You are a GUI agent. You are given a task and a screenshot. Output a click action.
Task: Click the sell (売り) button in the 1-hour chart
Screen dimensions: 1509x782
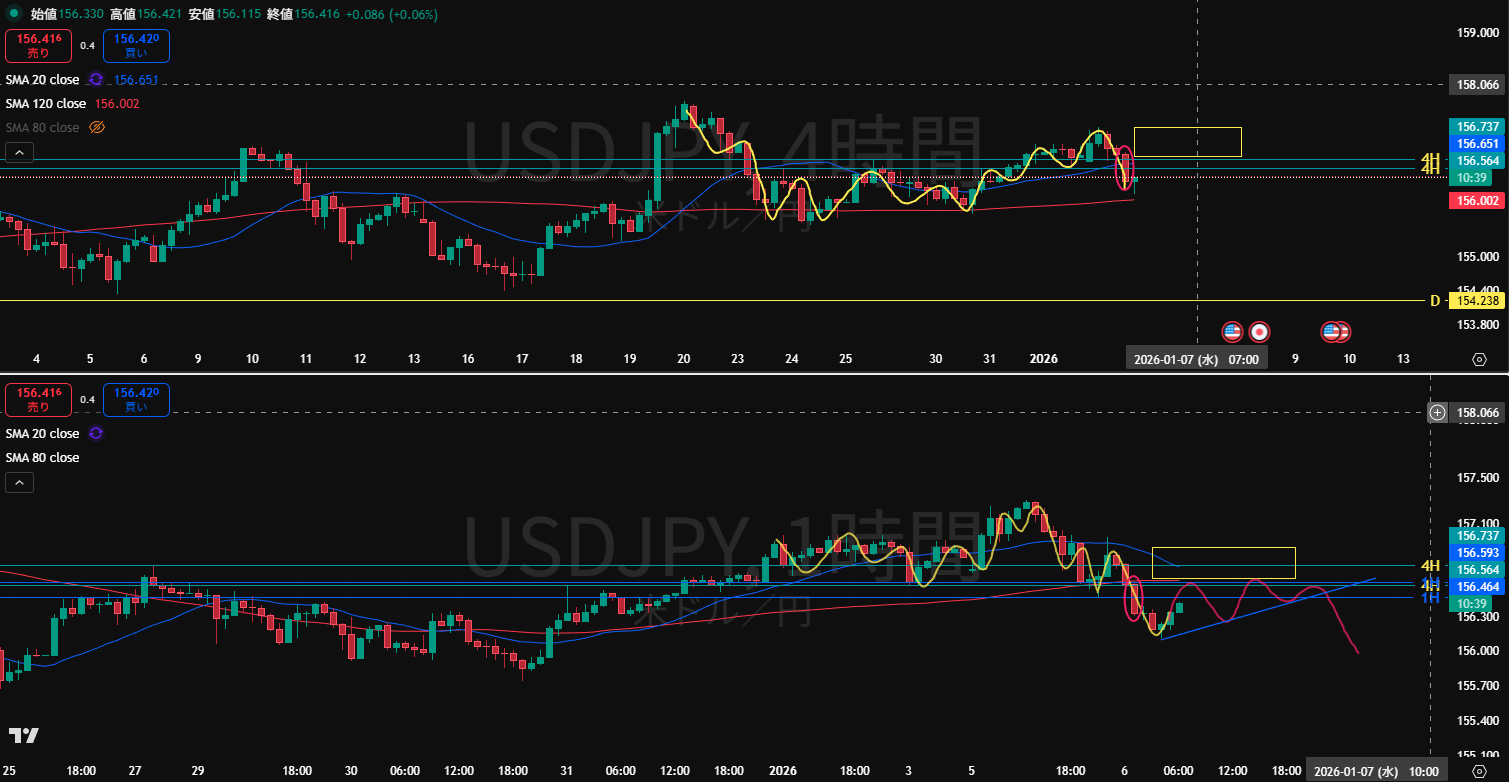[x=37, y=399]
